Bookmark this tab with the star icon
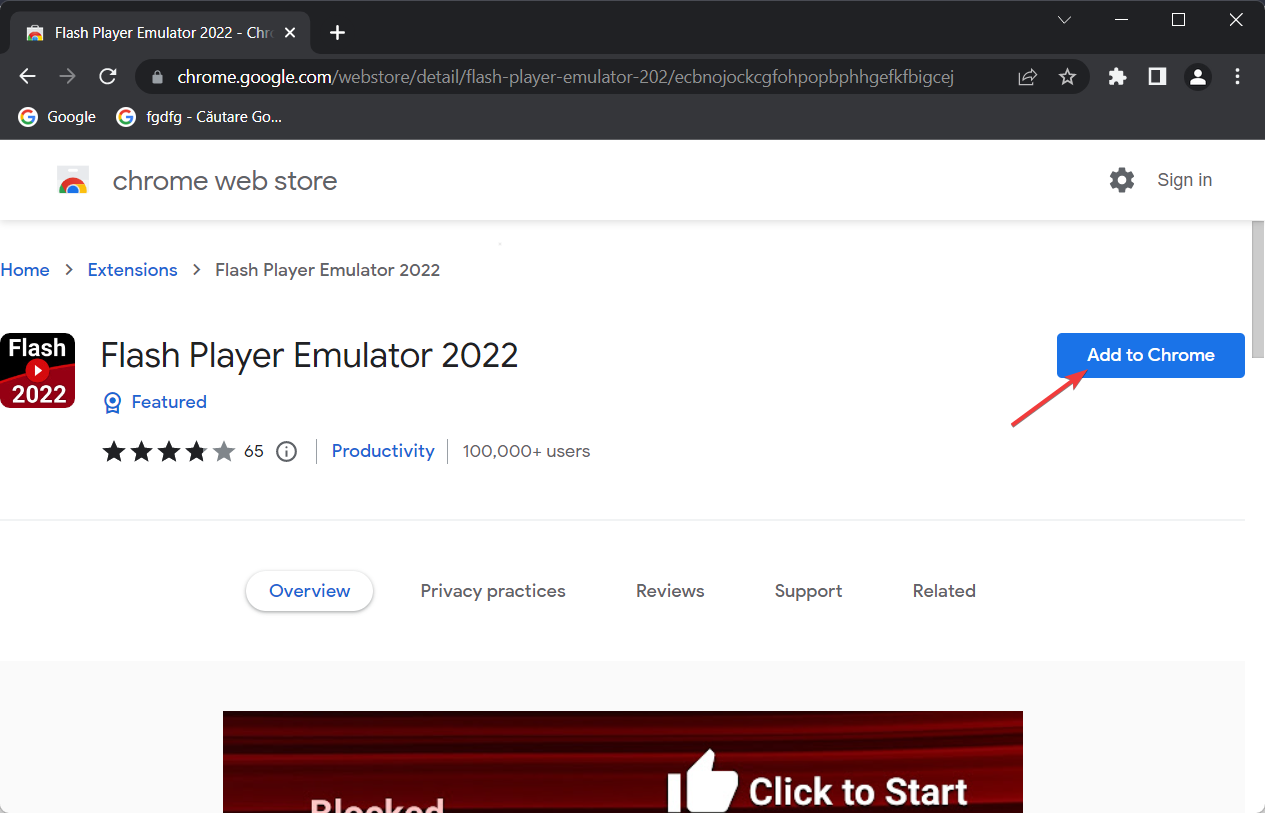The height and width of the screenshot is (813, 1265). 1067,77
